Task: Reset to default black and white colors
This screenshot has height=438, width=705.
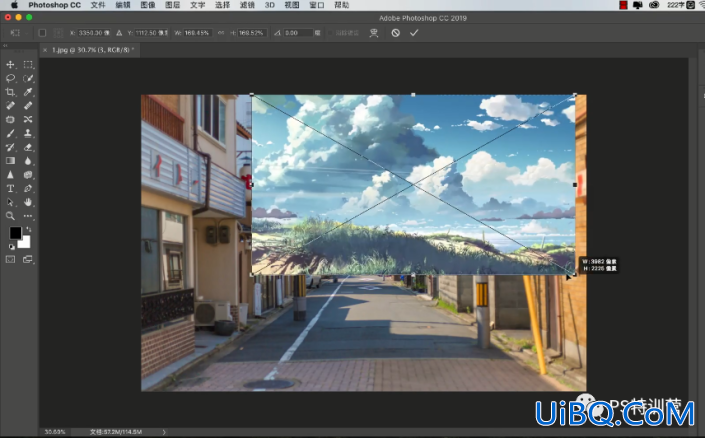Action: tap(11, 246)
